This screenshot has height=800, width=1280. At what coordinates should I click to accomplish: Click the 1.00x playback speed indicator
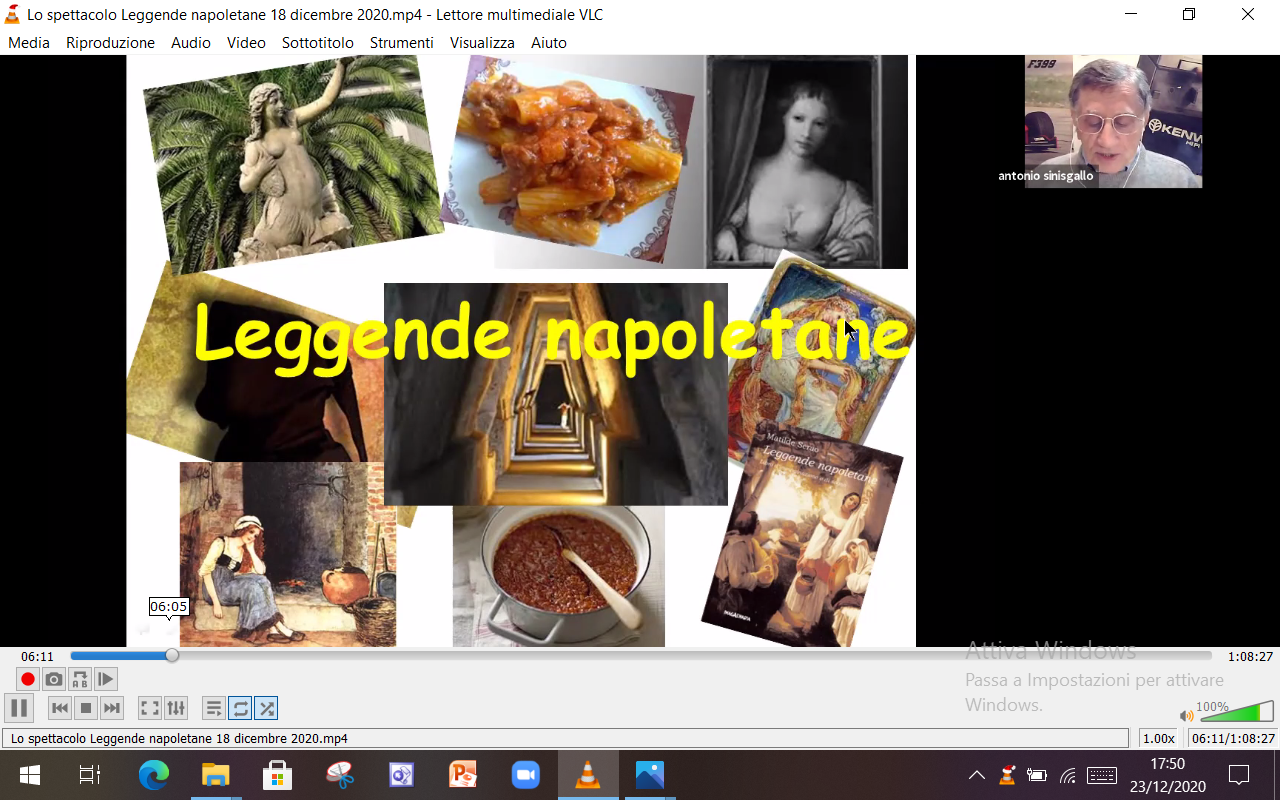click(1159, 738)
